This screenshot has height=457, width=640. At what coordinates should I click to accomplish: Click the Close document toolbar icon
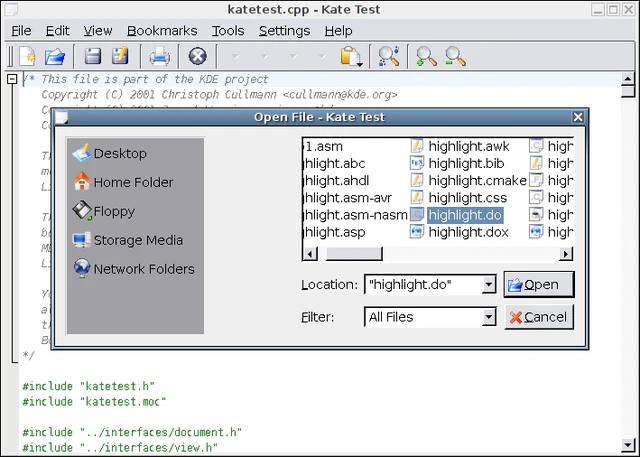[198, 56]
